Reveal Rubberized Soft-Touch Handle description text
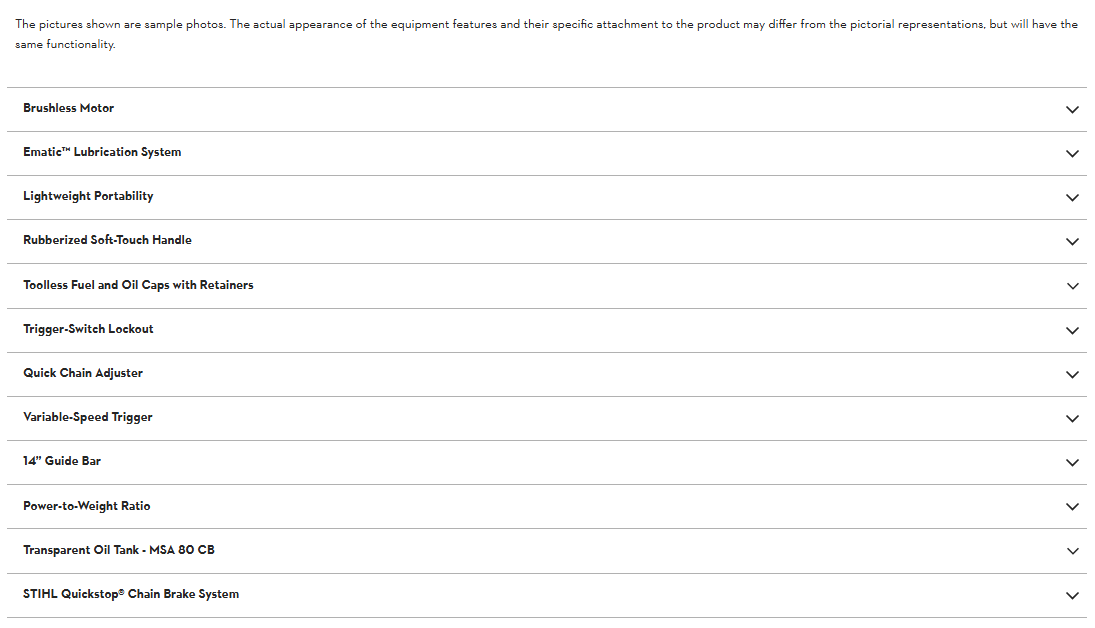 point(107,240)
